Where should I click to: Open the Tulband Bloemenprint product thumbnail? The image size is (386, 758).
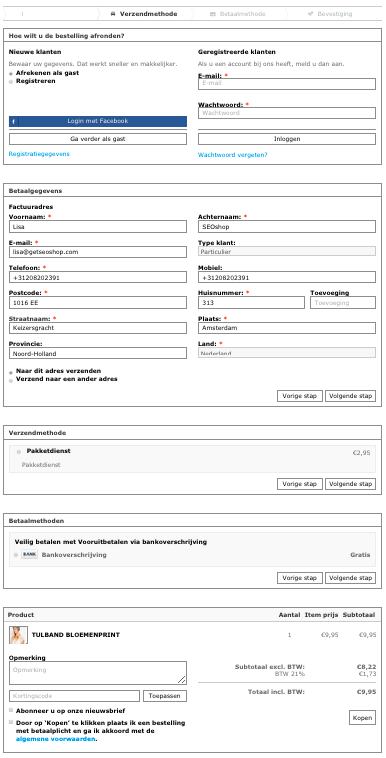tap(18, 635)
